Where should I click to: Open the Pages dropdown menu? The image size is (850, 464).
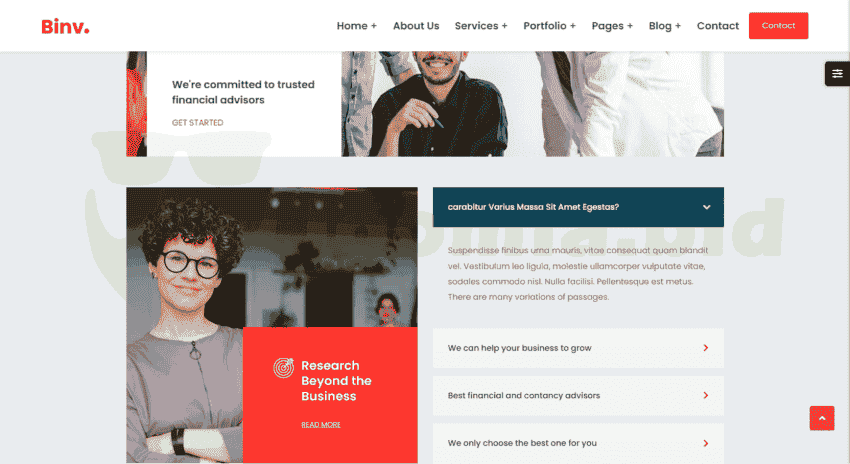tap(612, 26)
